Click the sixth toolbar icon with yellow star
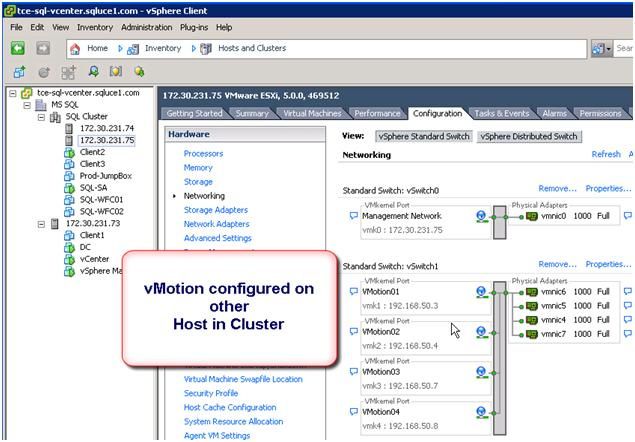Viewport: 635px width, 442px height. pos(139,72)
